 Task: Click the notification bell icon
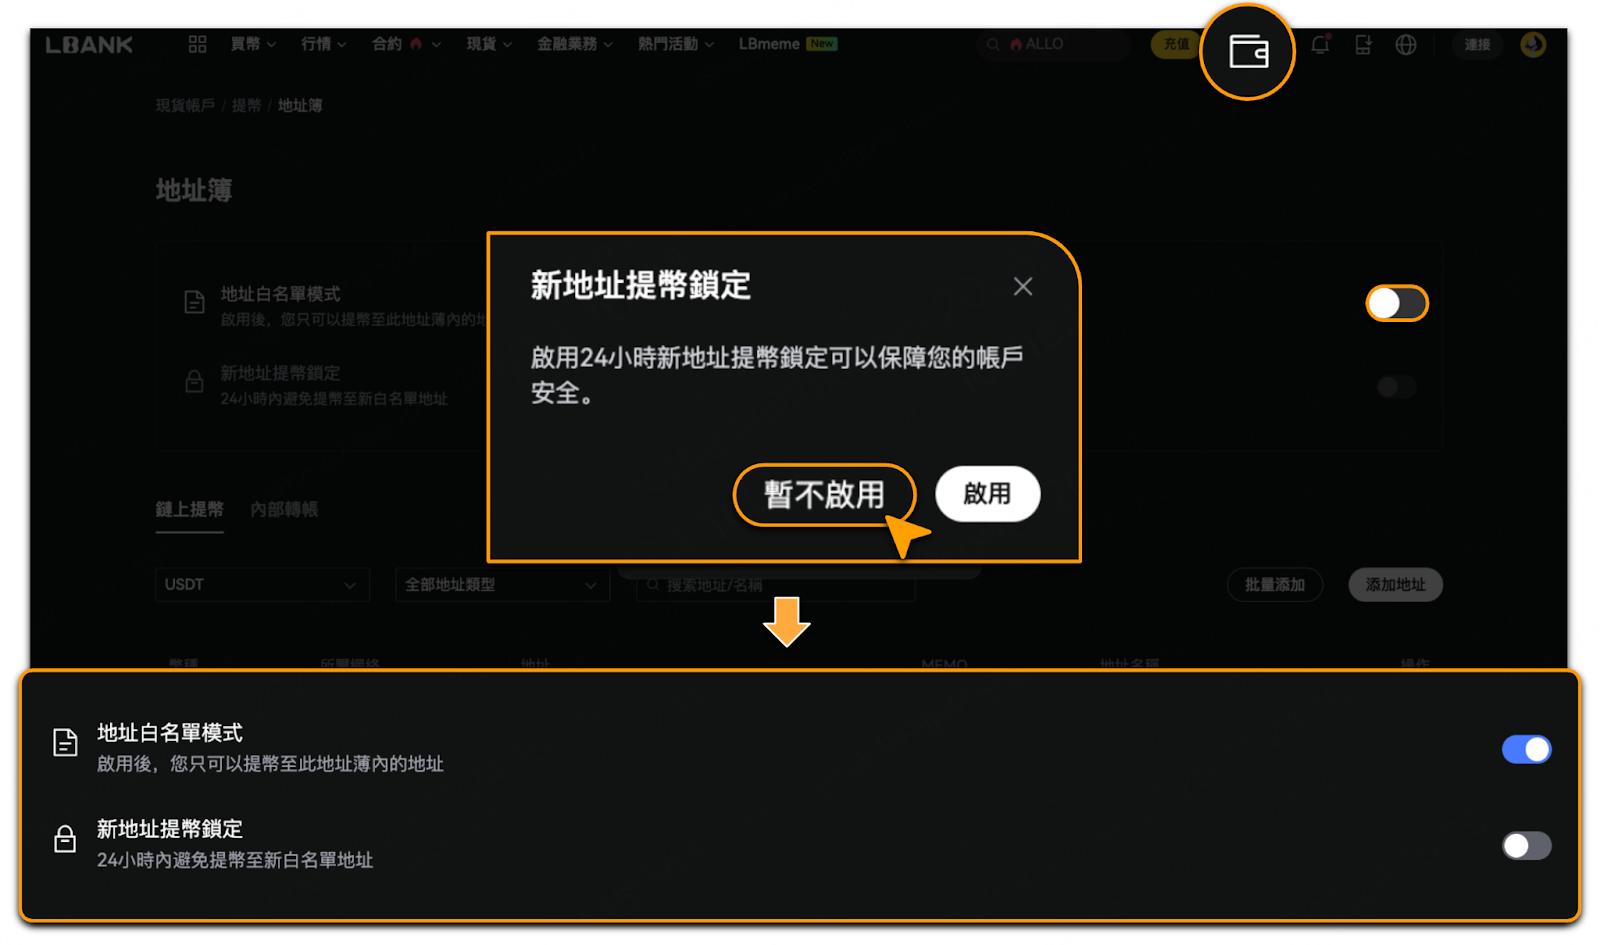point(1320,45)
